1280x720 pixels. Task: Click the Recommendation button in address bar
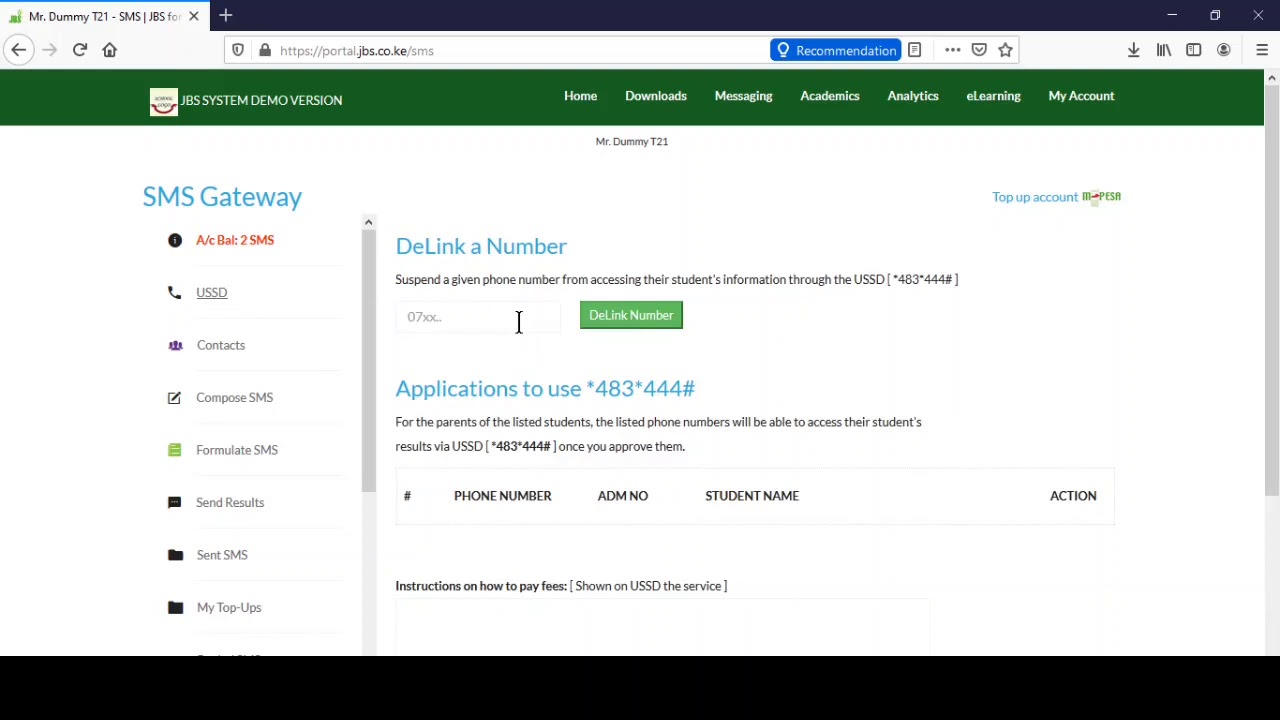(836, 50)
